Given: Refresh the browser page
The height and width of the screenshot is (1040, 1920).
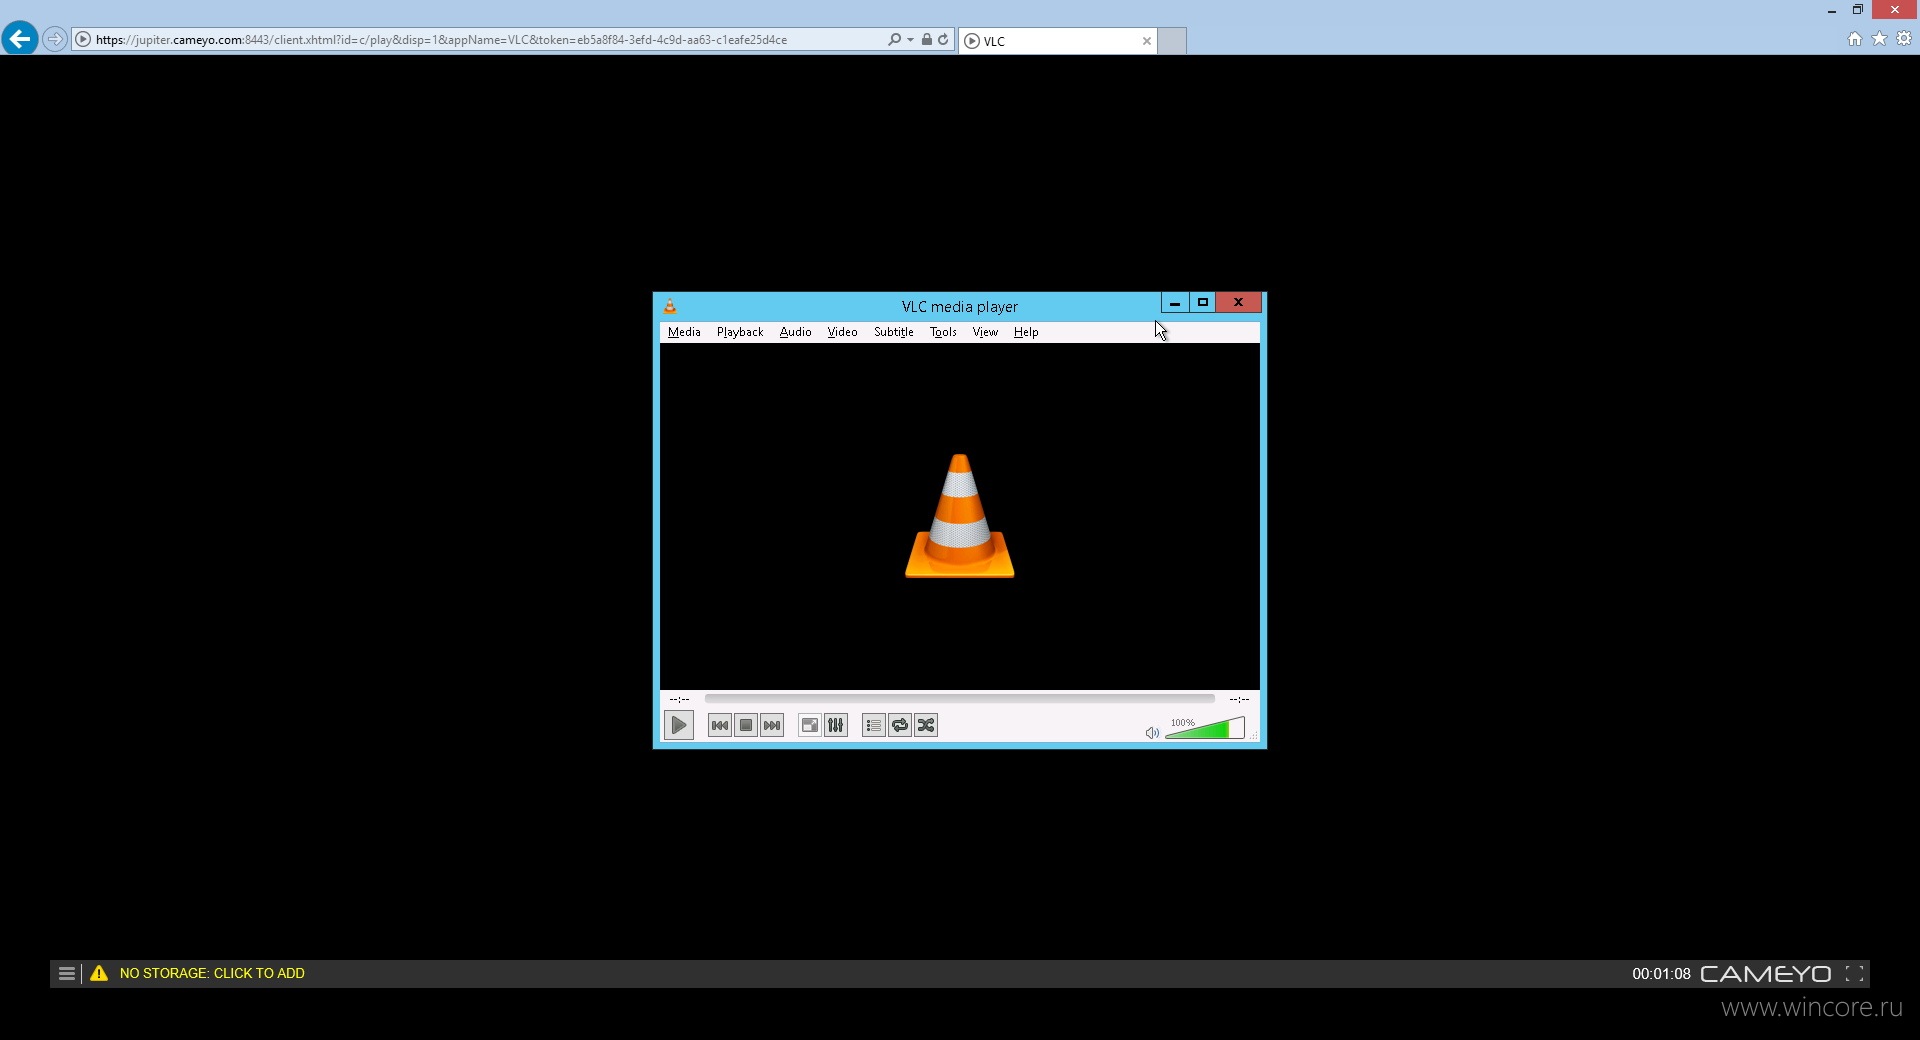Looking at the screenshot, I should (943, 39).
